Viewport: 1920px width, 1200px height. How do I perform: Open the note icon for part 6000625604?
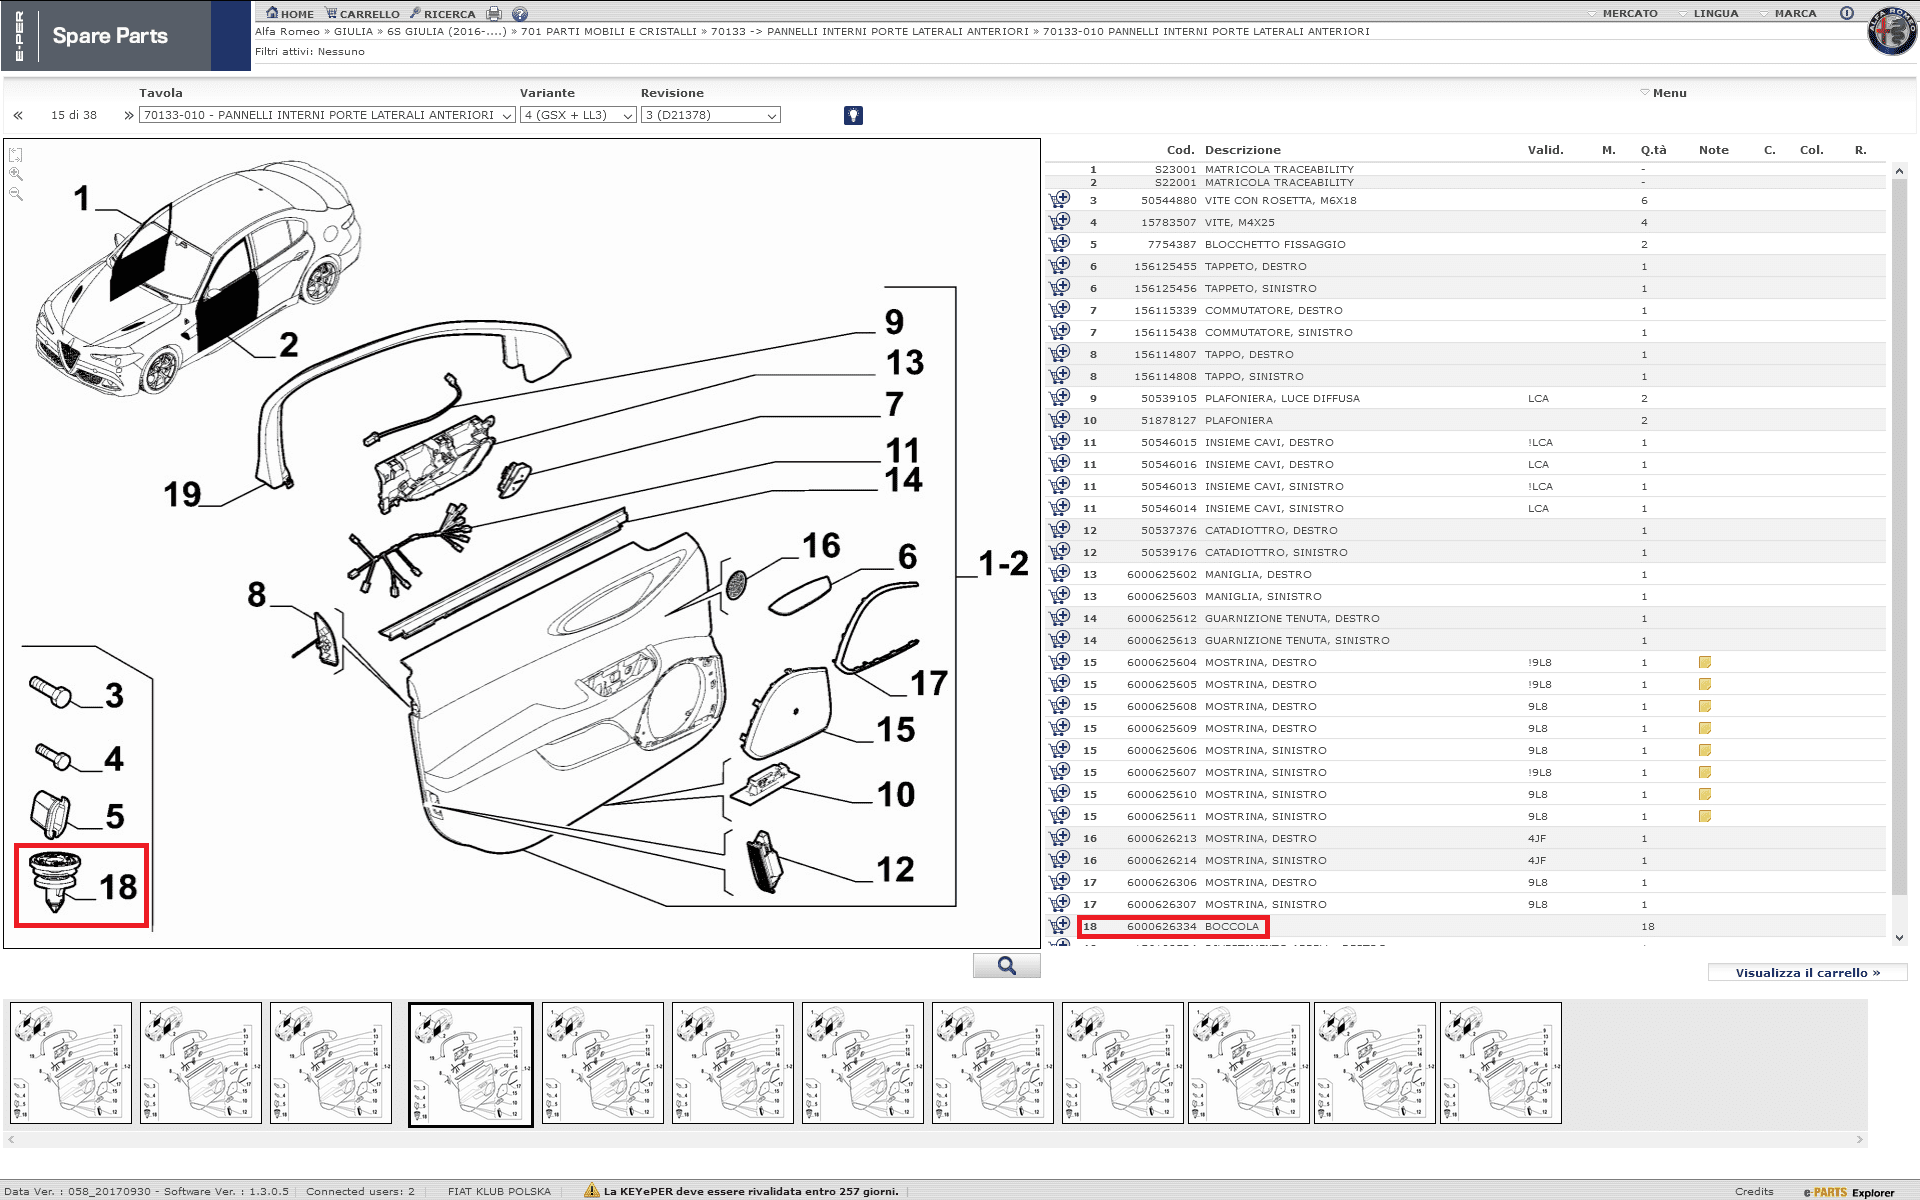point(1705,662)
